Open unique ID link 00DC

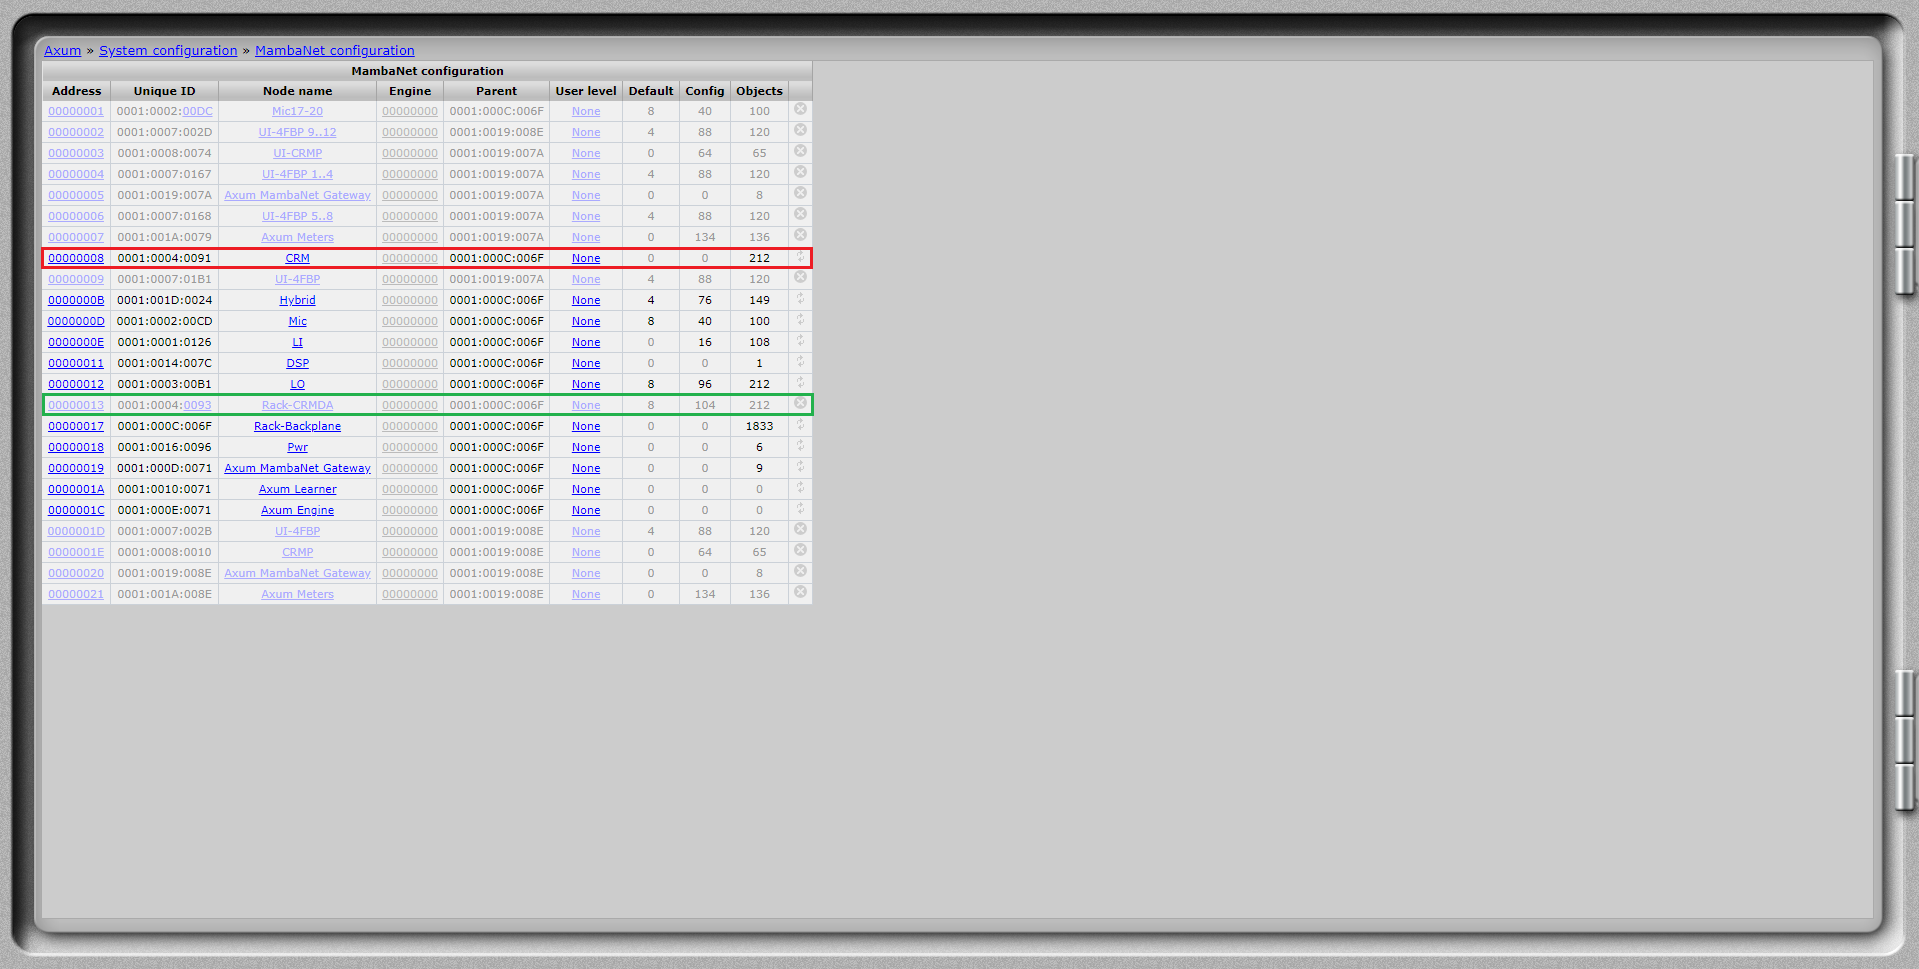(197, 112)
